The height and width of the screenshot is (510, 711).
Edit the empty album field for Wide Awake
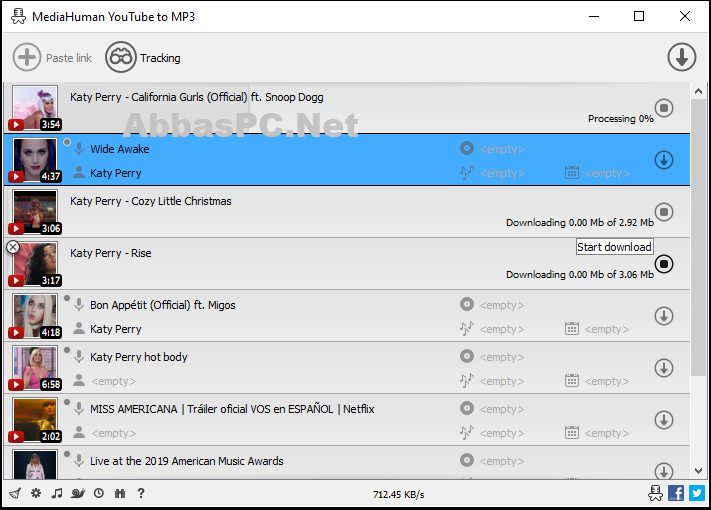[502, 149]
